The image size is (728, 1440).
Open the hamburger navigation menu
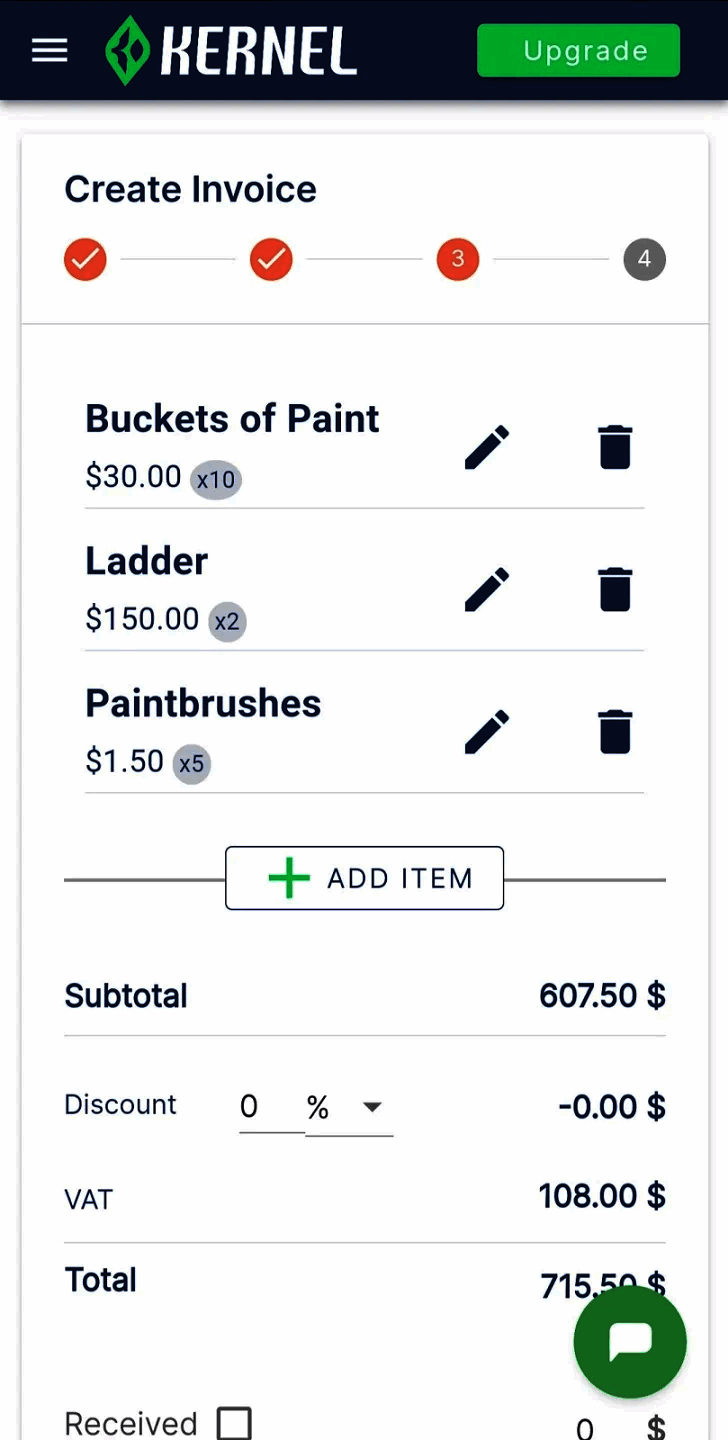49,51
